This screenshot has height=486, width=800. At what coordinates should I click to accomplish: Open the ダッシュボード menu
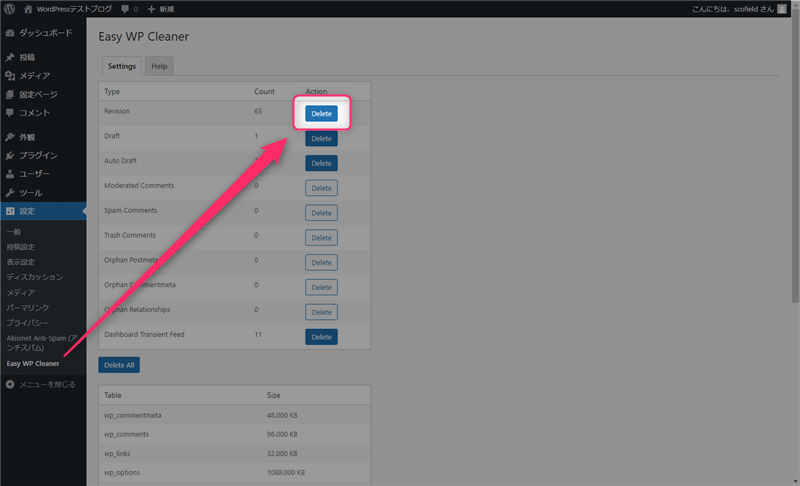click(43, 33)
